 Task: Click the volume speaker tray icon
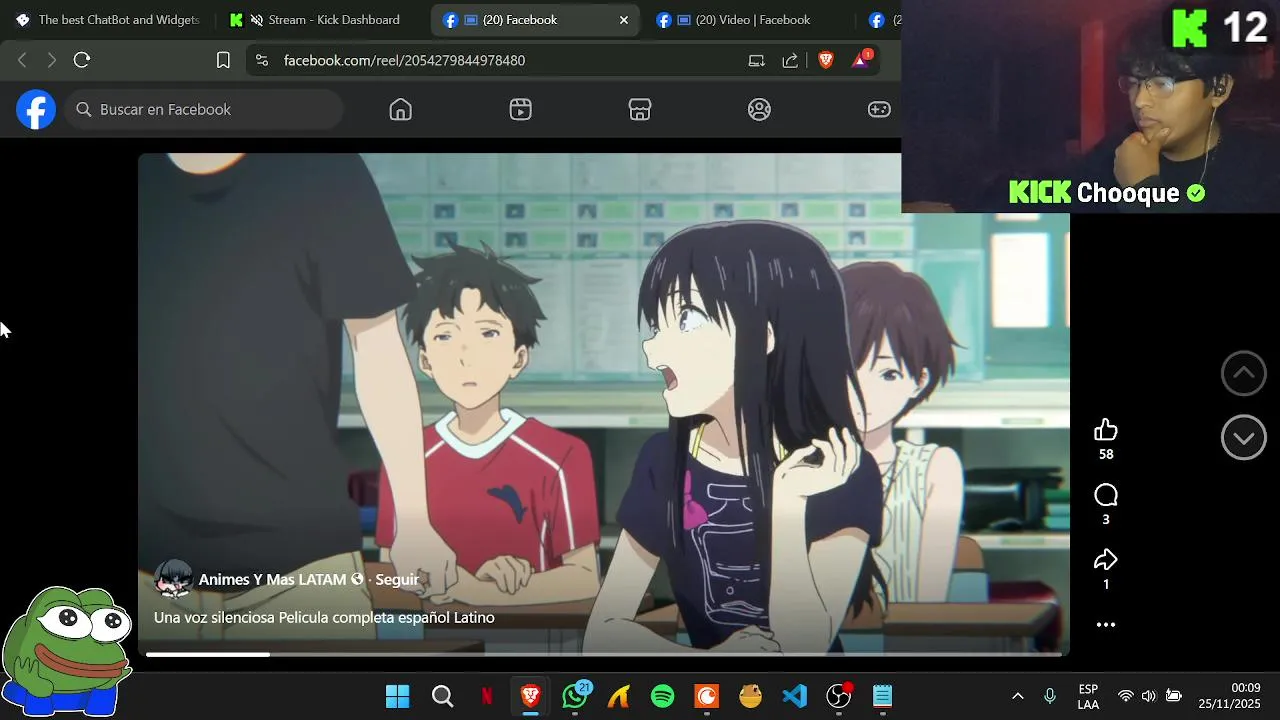pyautogui.click(x=1148, y=696)
